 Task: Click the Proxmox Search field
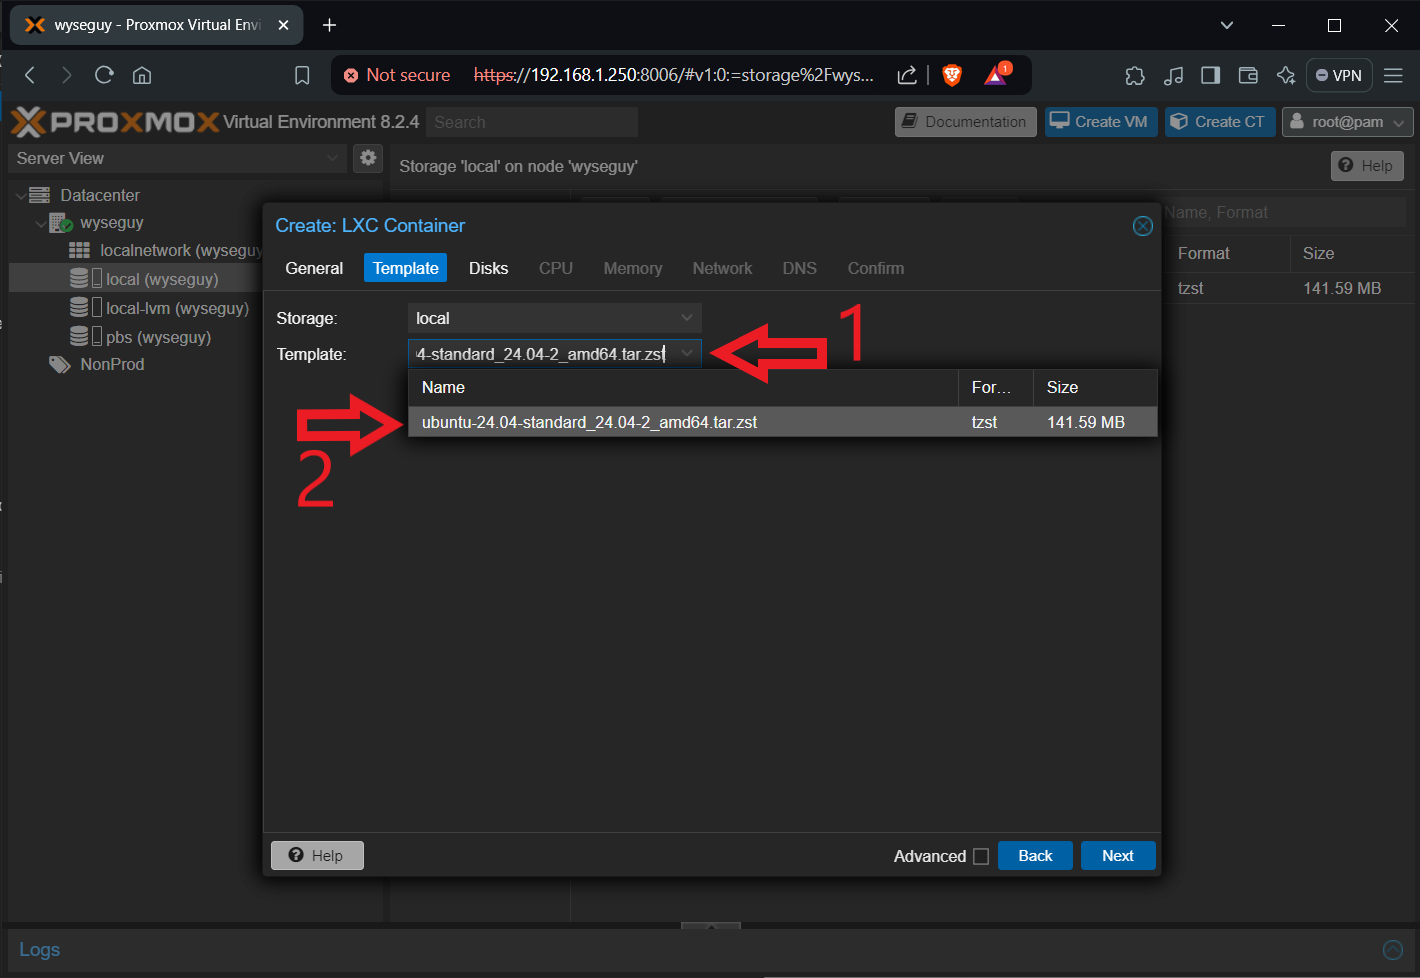pos(532,122)
